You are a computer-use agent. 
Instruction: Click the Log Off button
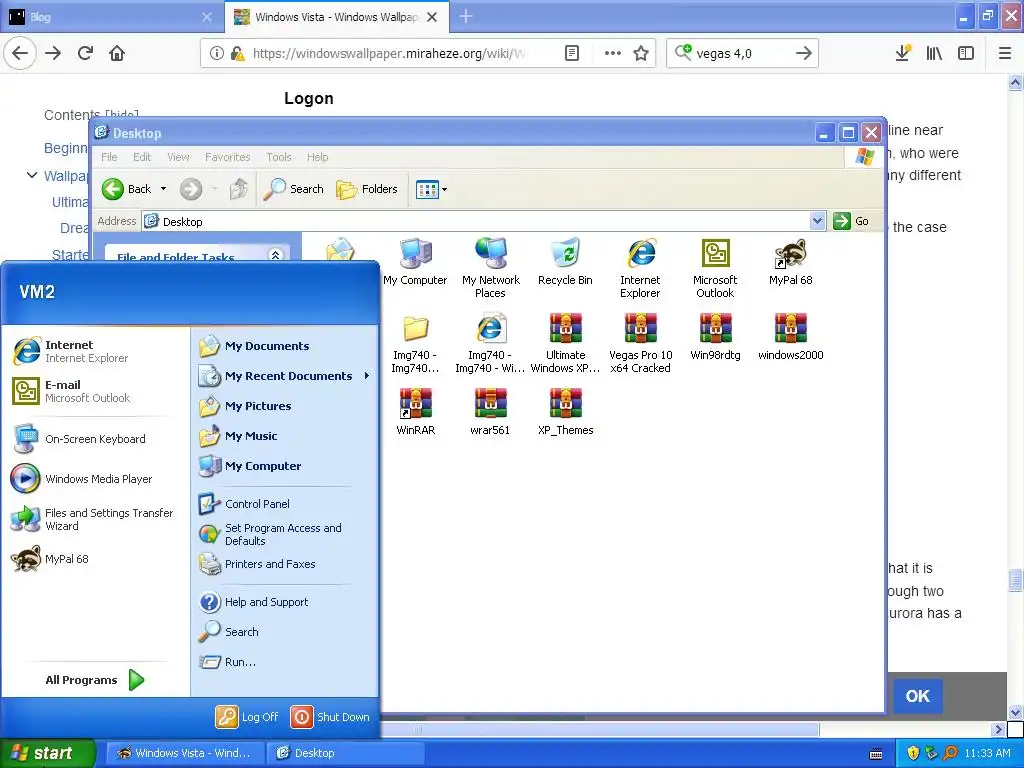[248, 717]
